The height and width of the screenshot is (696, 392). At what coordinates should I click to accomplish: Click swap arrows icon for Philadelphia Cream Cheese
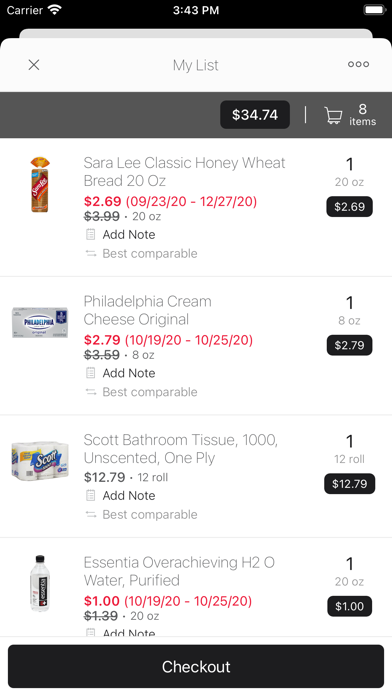[x=91, y=392]
